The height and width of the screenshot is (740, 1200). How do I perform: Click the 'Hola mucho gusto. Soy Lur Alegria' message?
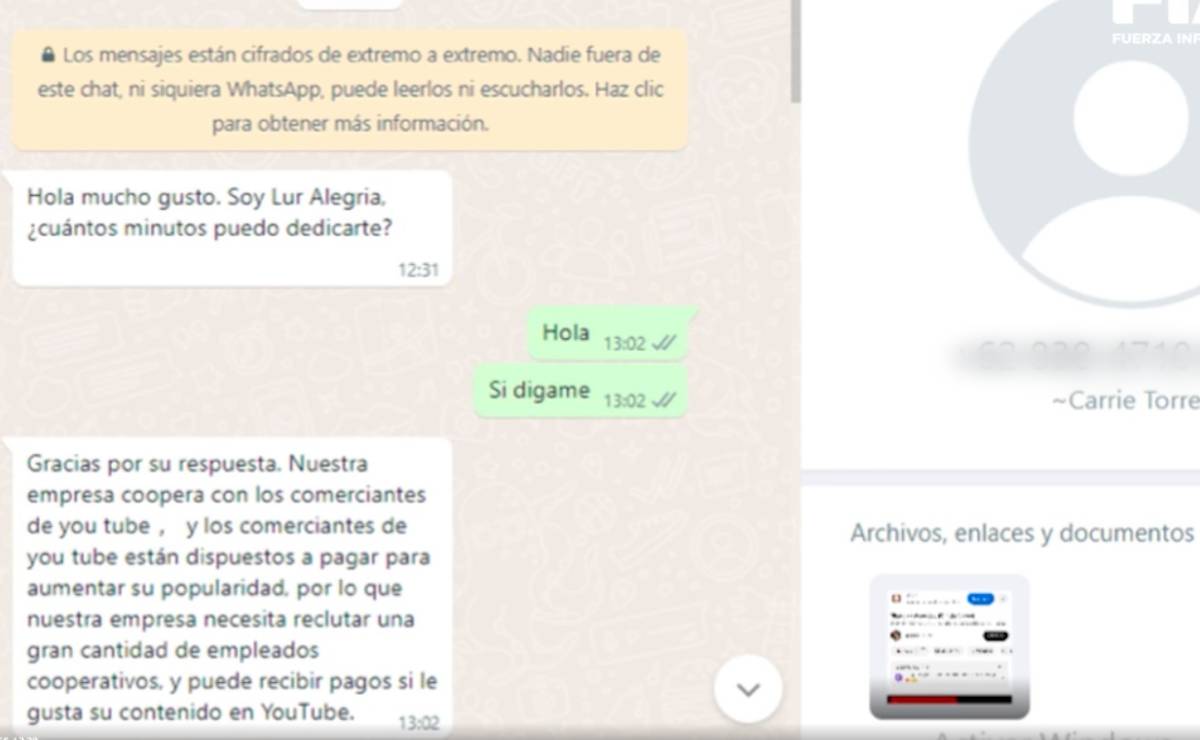coord(232,228)
